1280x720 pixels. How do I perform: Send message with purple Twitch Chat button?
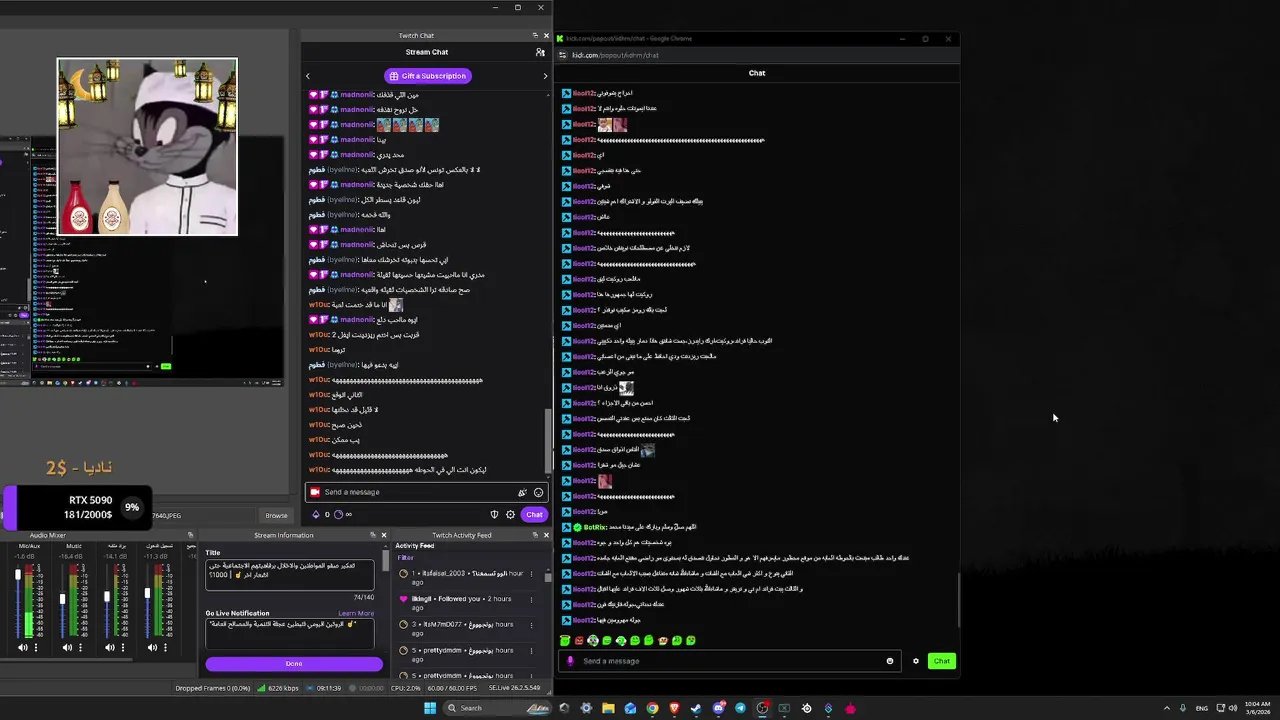[534, 515]
